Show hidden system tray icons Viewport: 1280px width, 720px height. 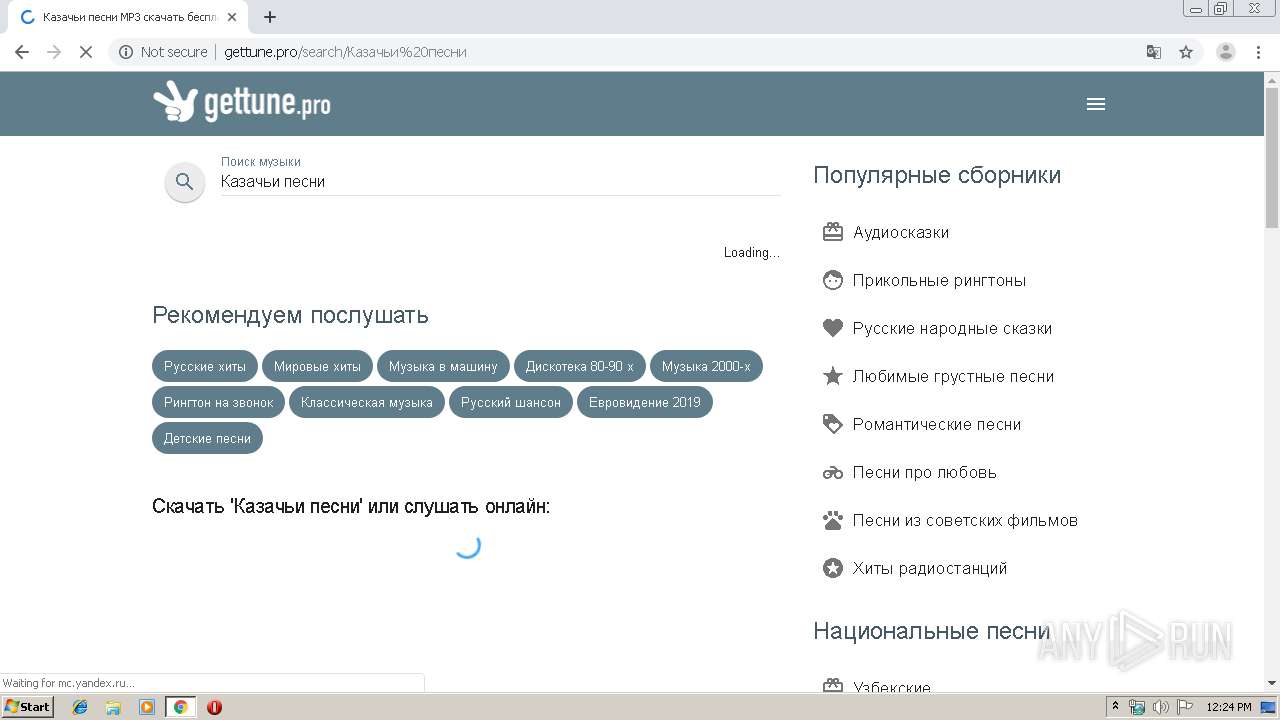1116,707
